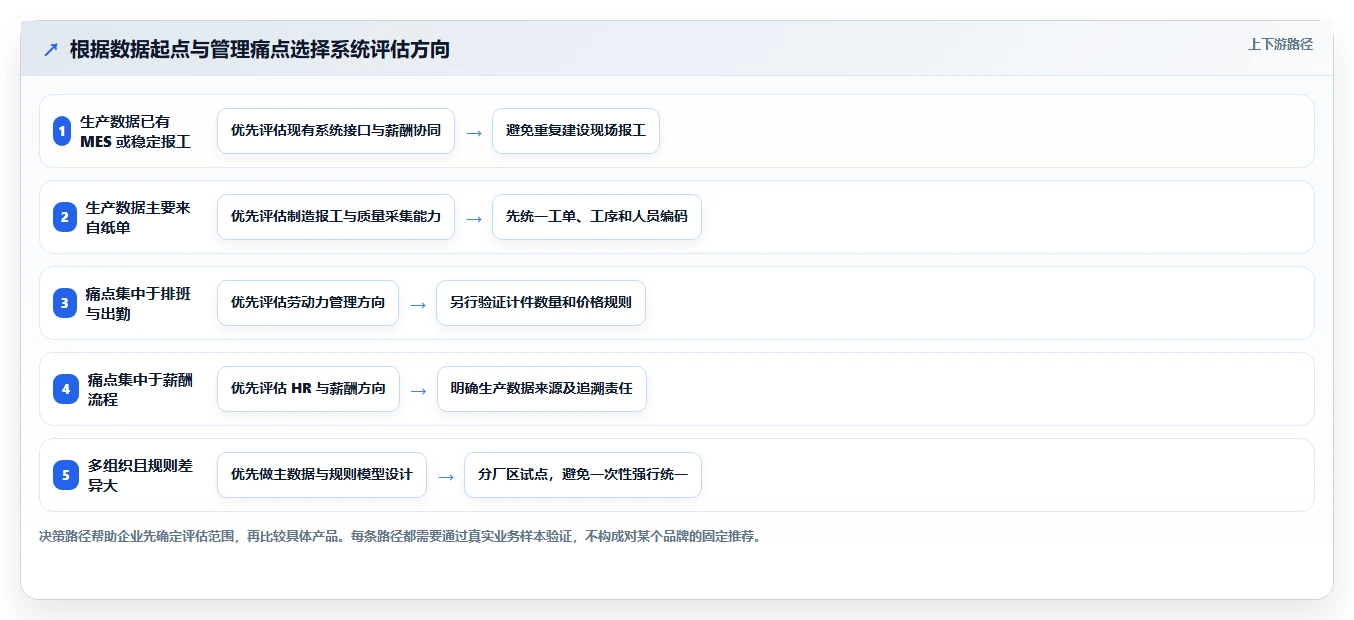Image resolution: width=1354 pixels, height=620 pixels.
Task: Select the 优先做主数据与规则模型设计 box
Action: click(322, 475)
